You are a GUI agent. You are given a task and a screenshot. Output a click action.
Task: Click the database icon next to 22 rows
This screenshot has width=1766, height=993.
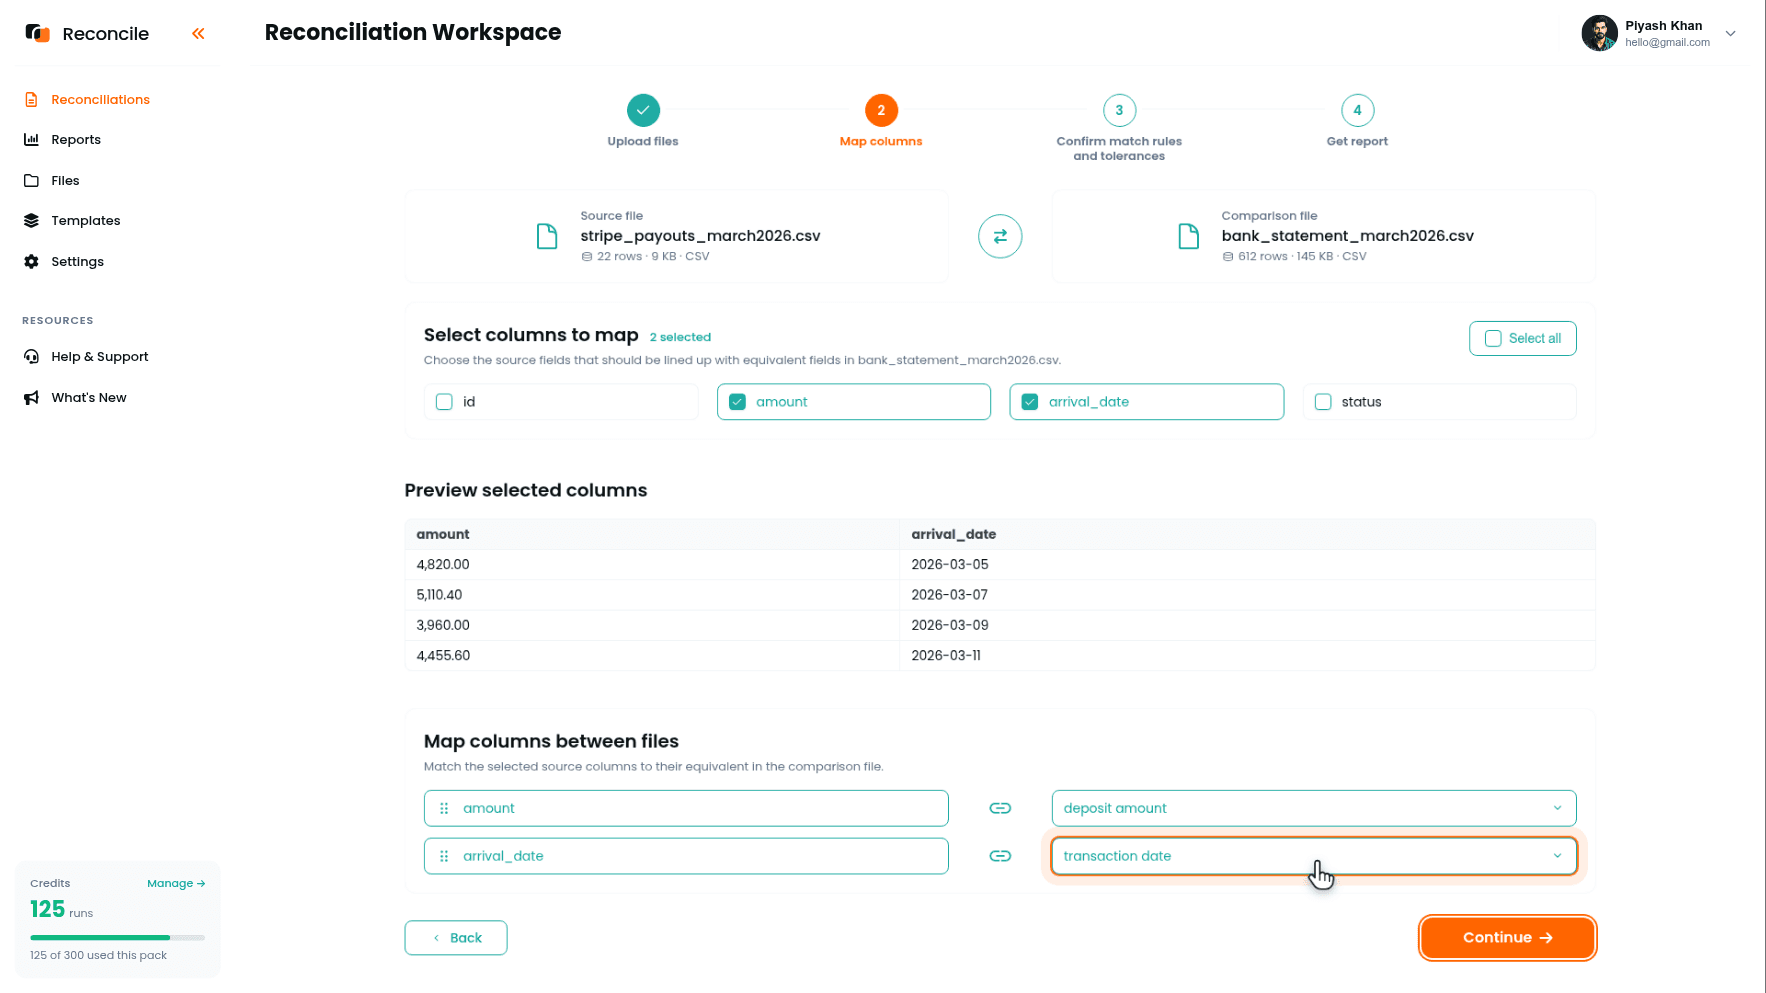[x=587, y=257]
